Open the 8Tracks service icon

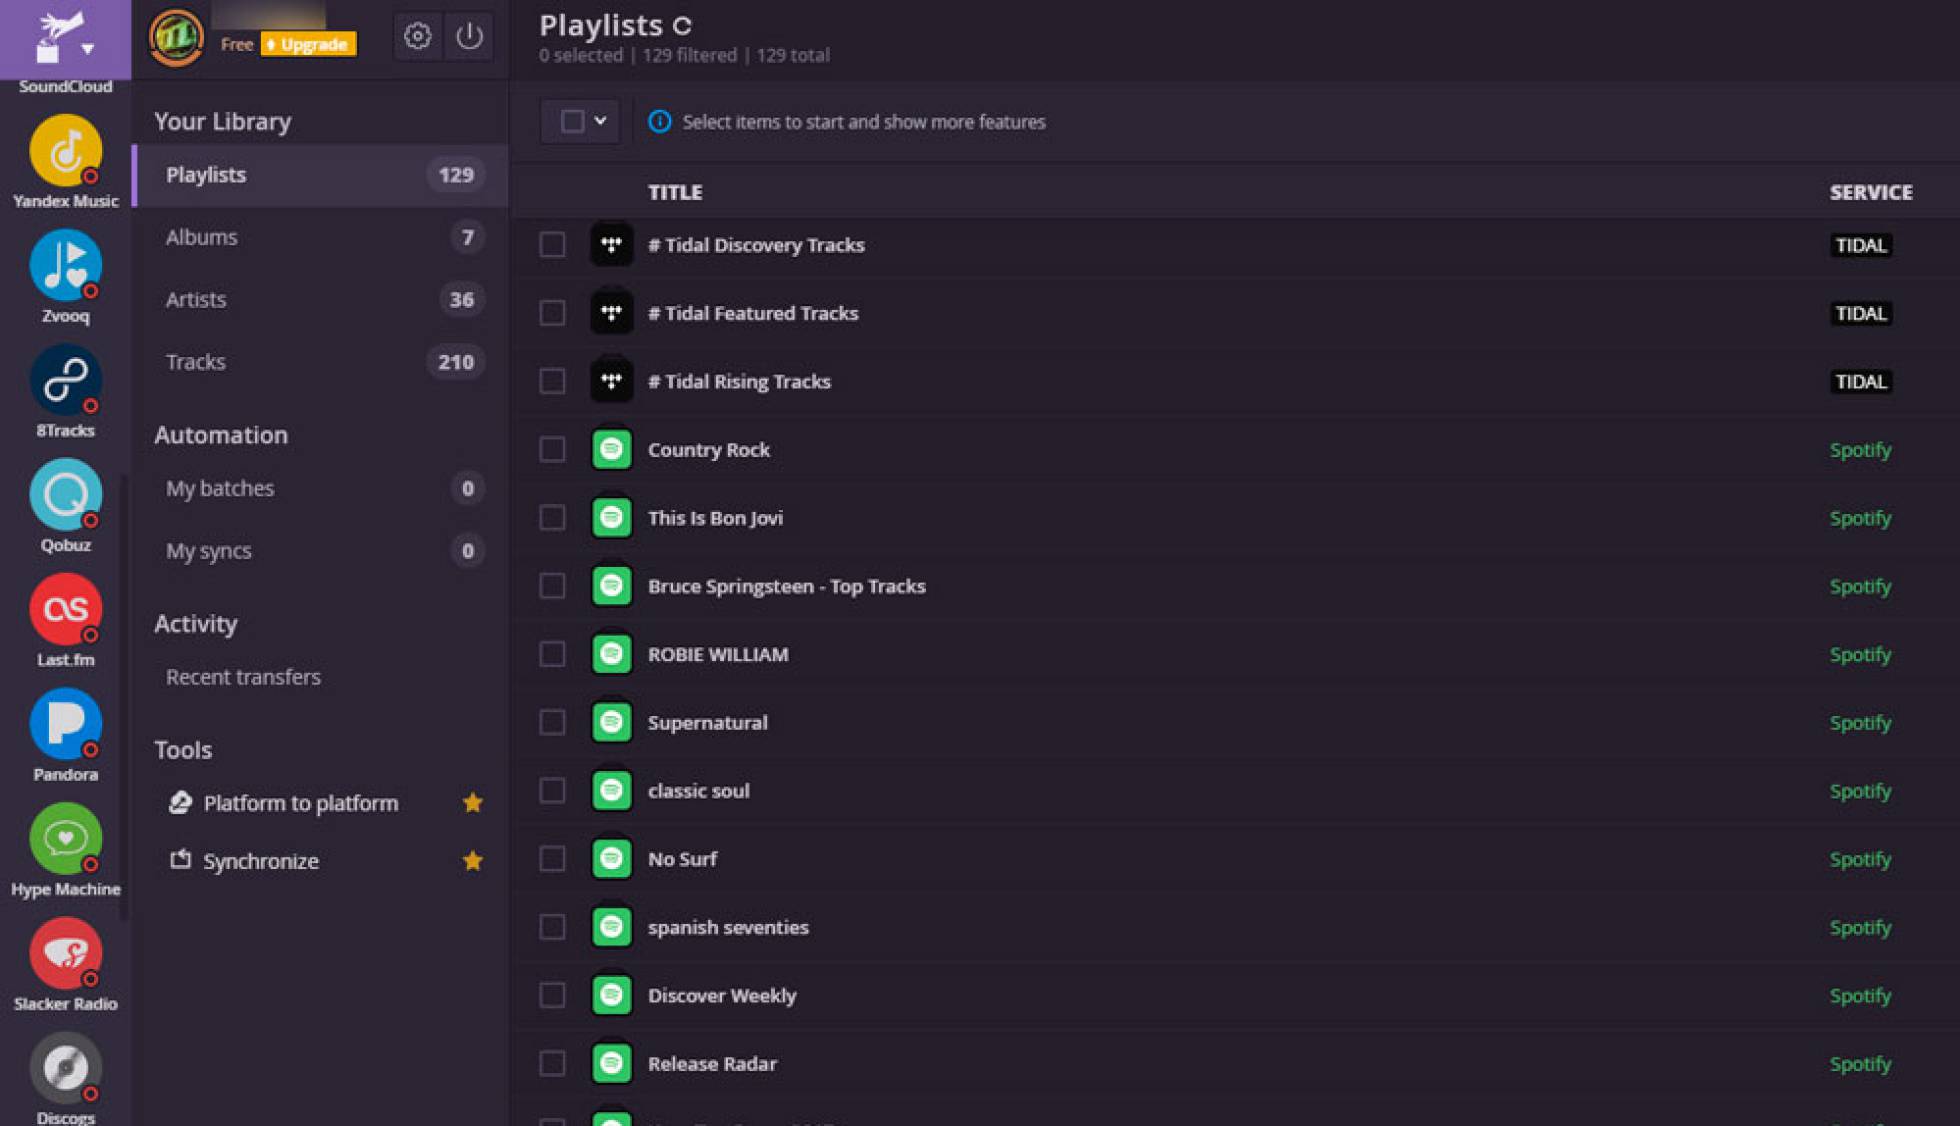click(x=66, y=381)
